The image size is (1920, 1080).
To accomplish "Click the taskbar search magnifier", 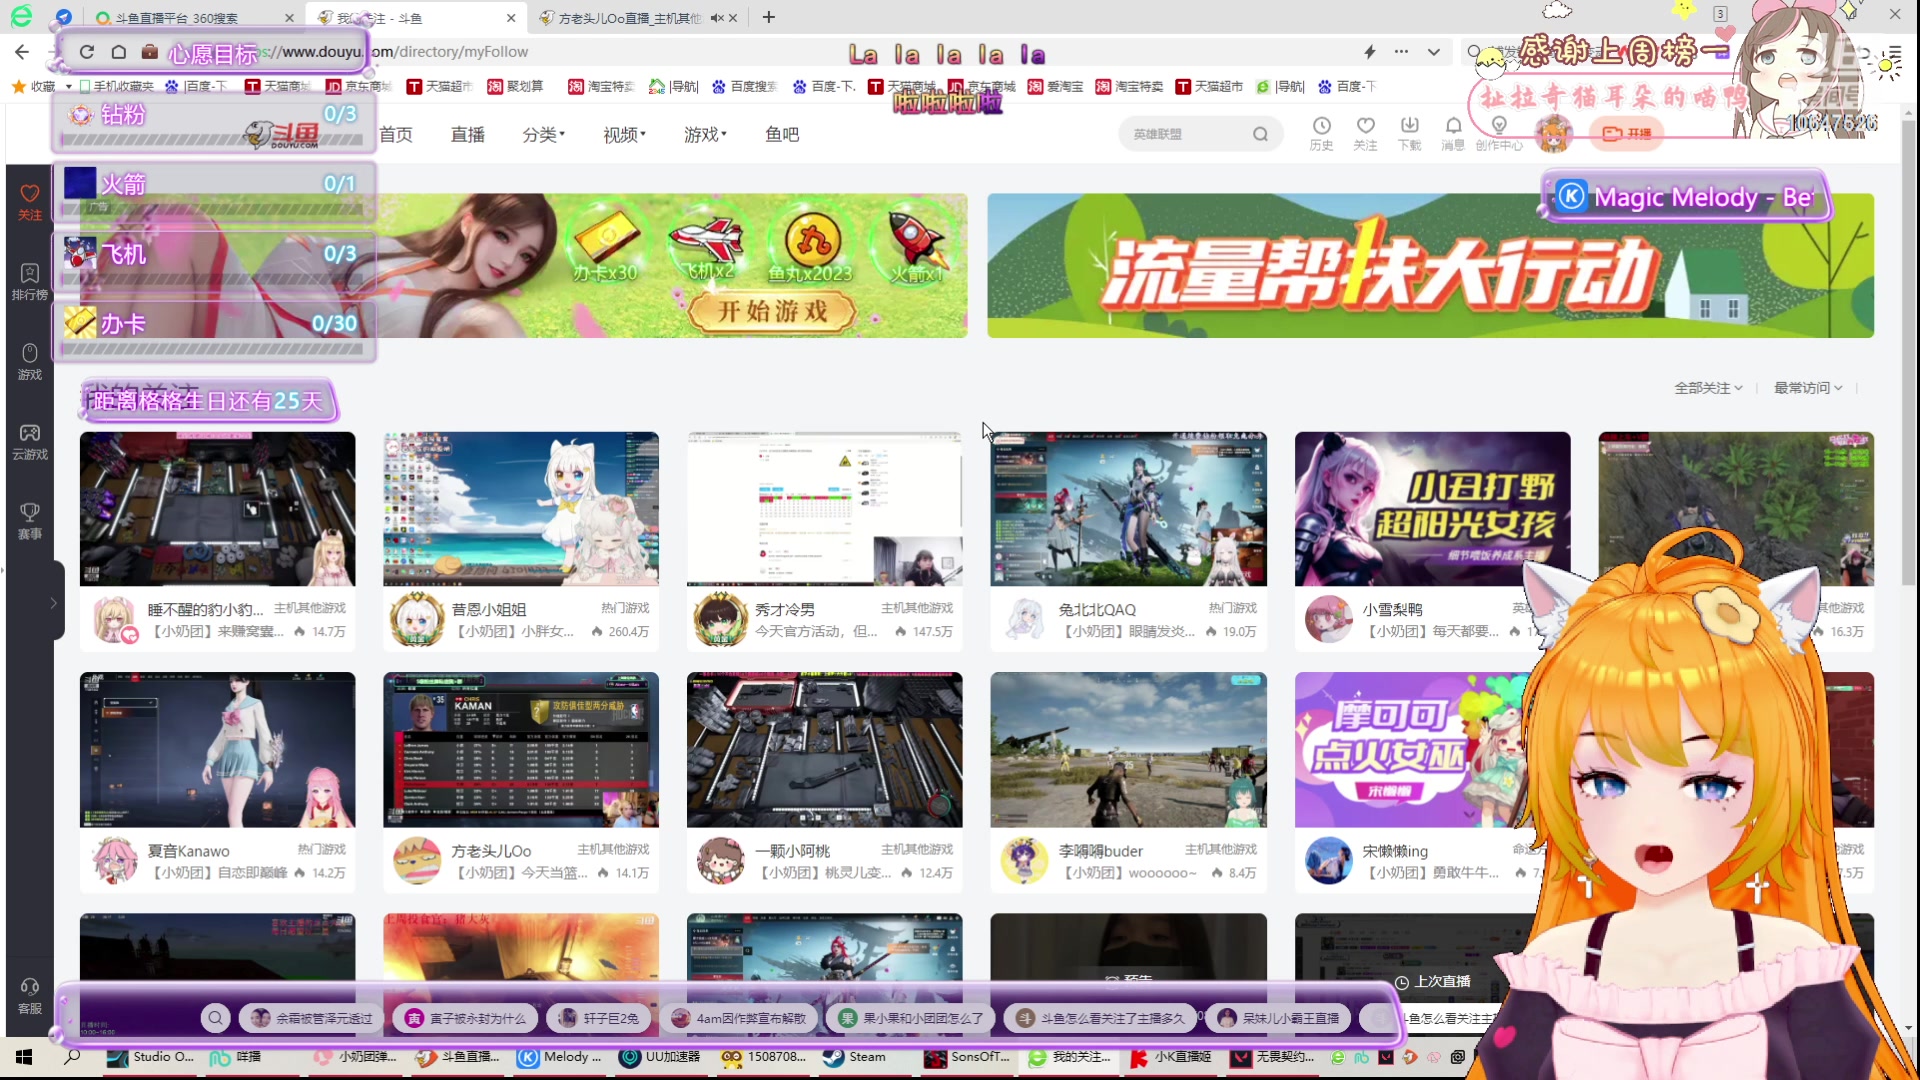I will (x=72, y=1057).
